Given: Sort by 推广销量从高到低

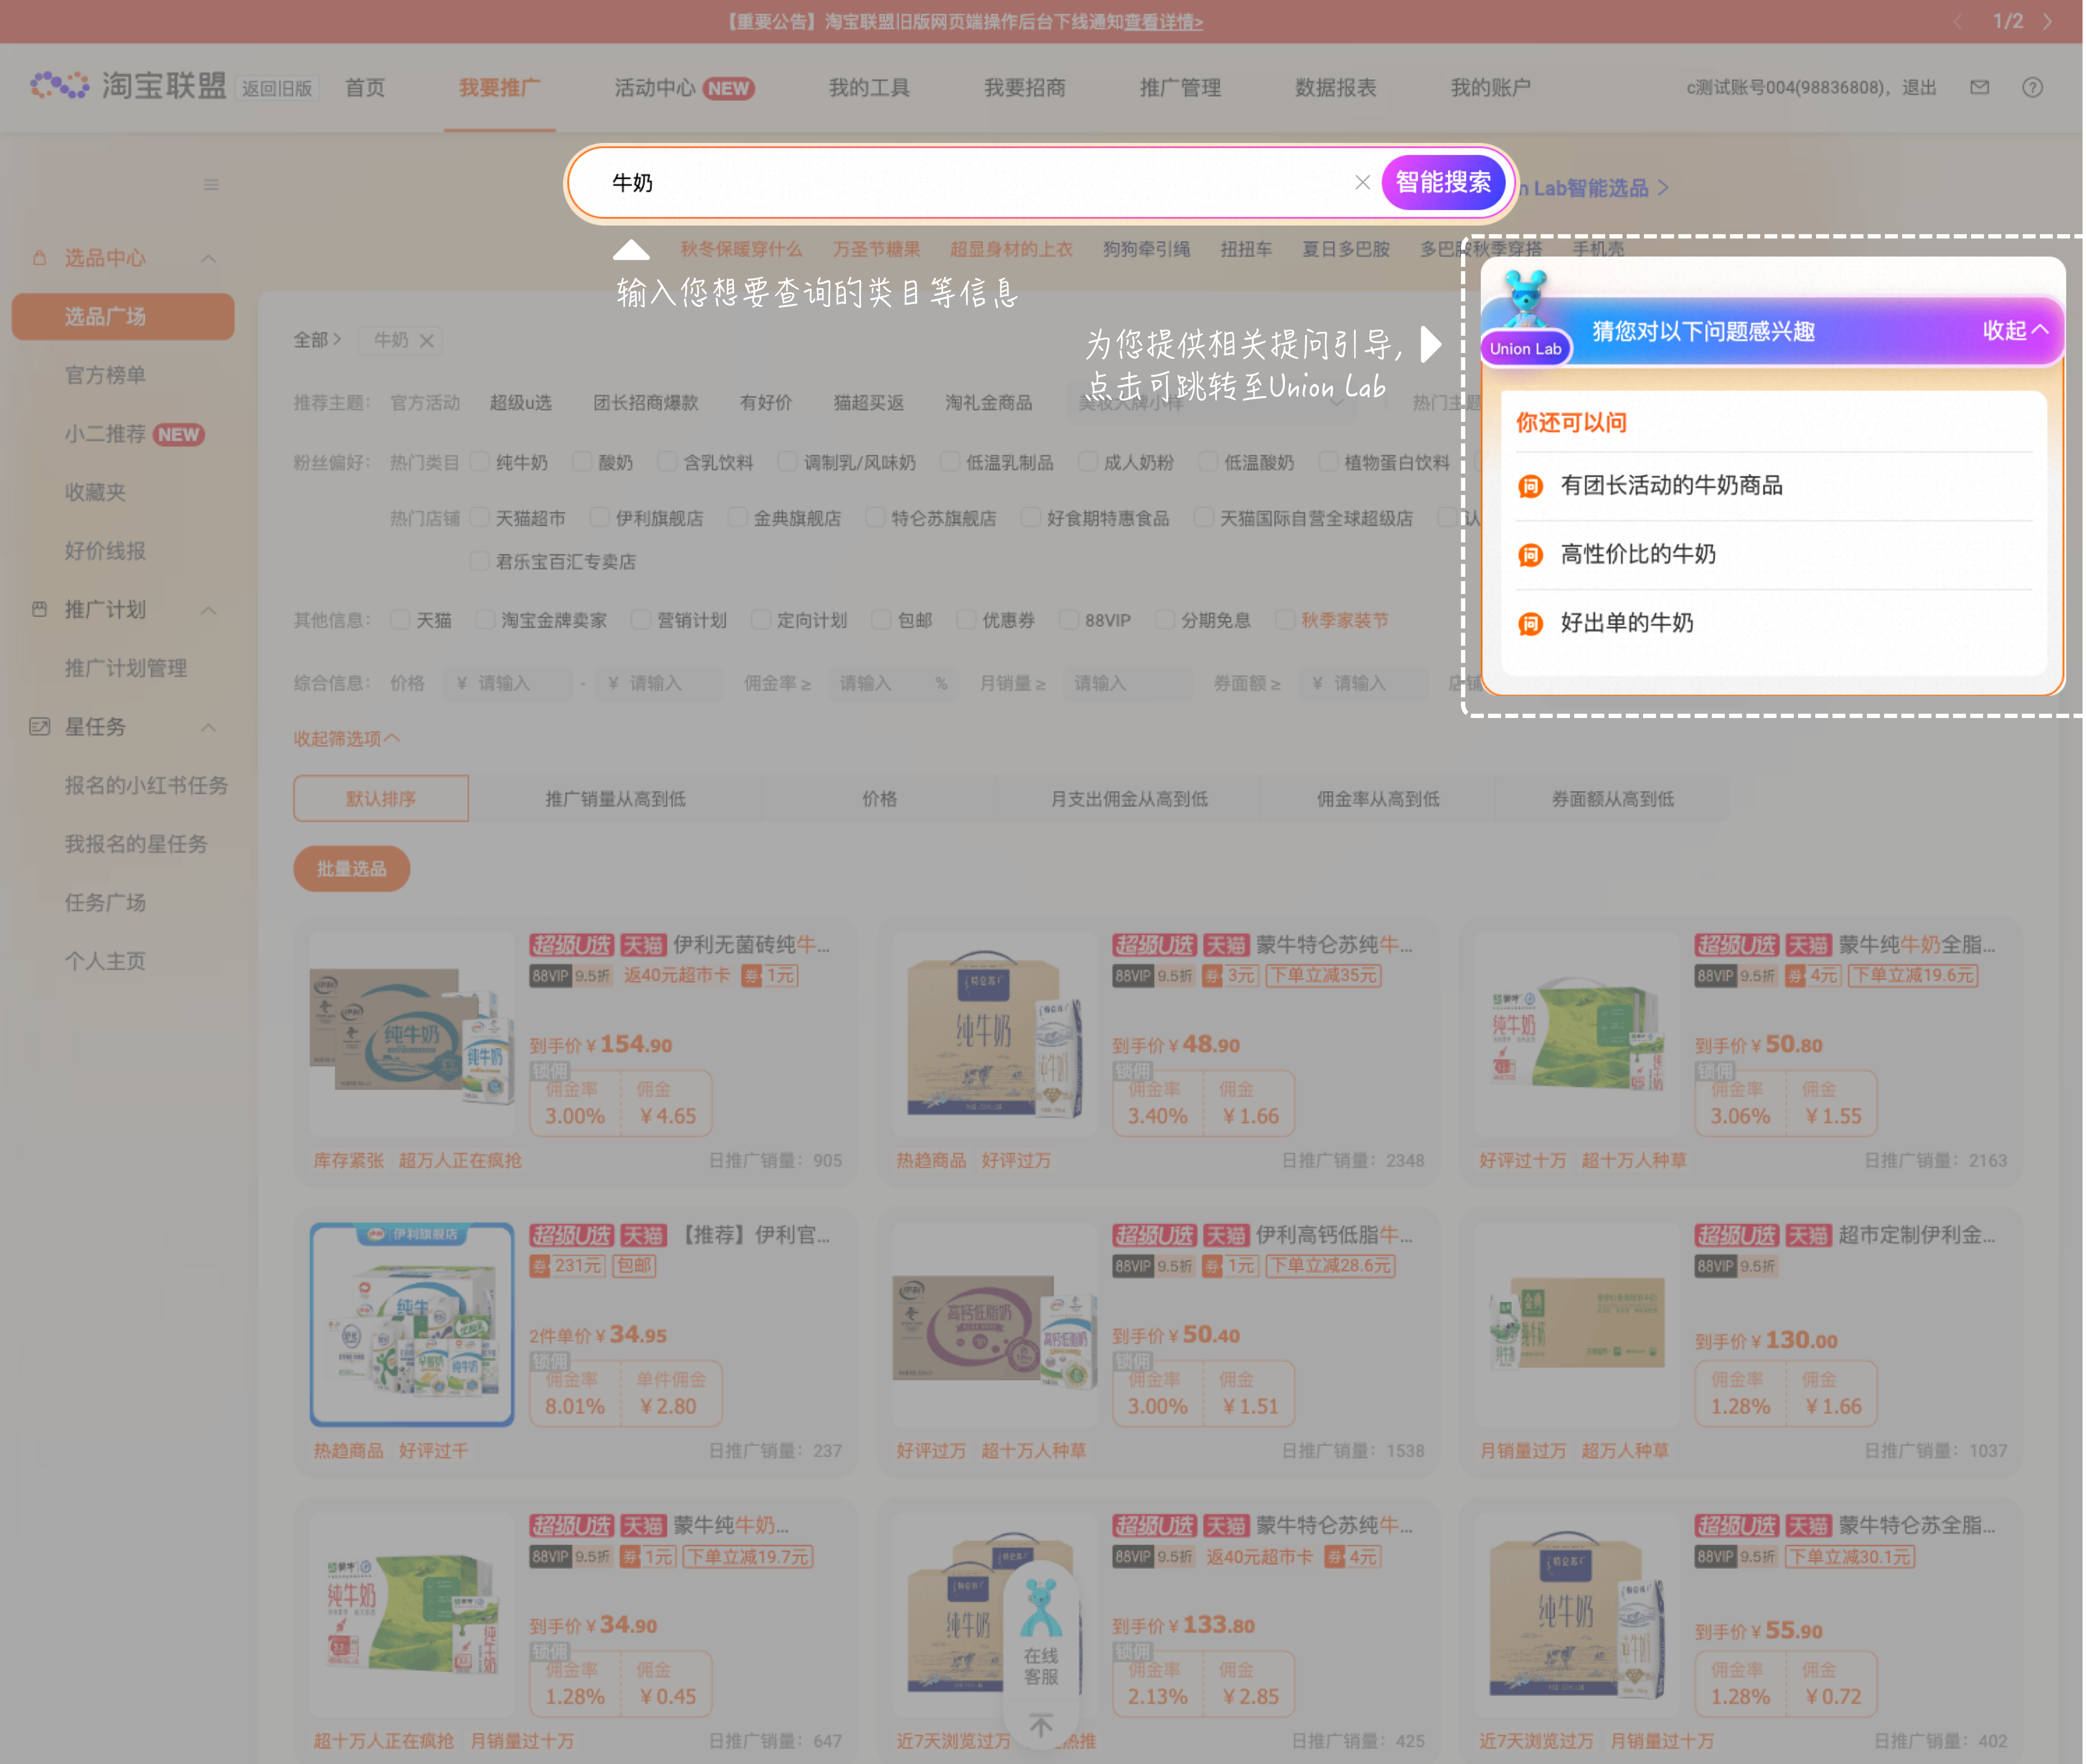Looking at the screenshot, I should coord(615,799).
